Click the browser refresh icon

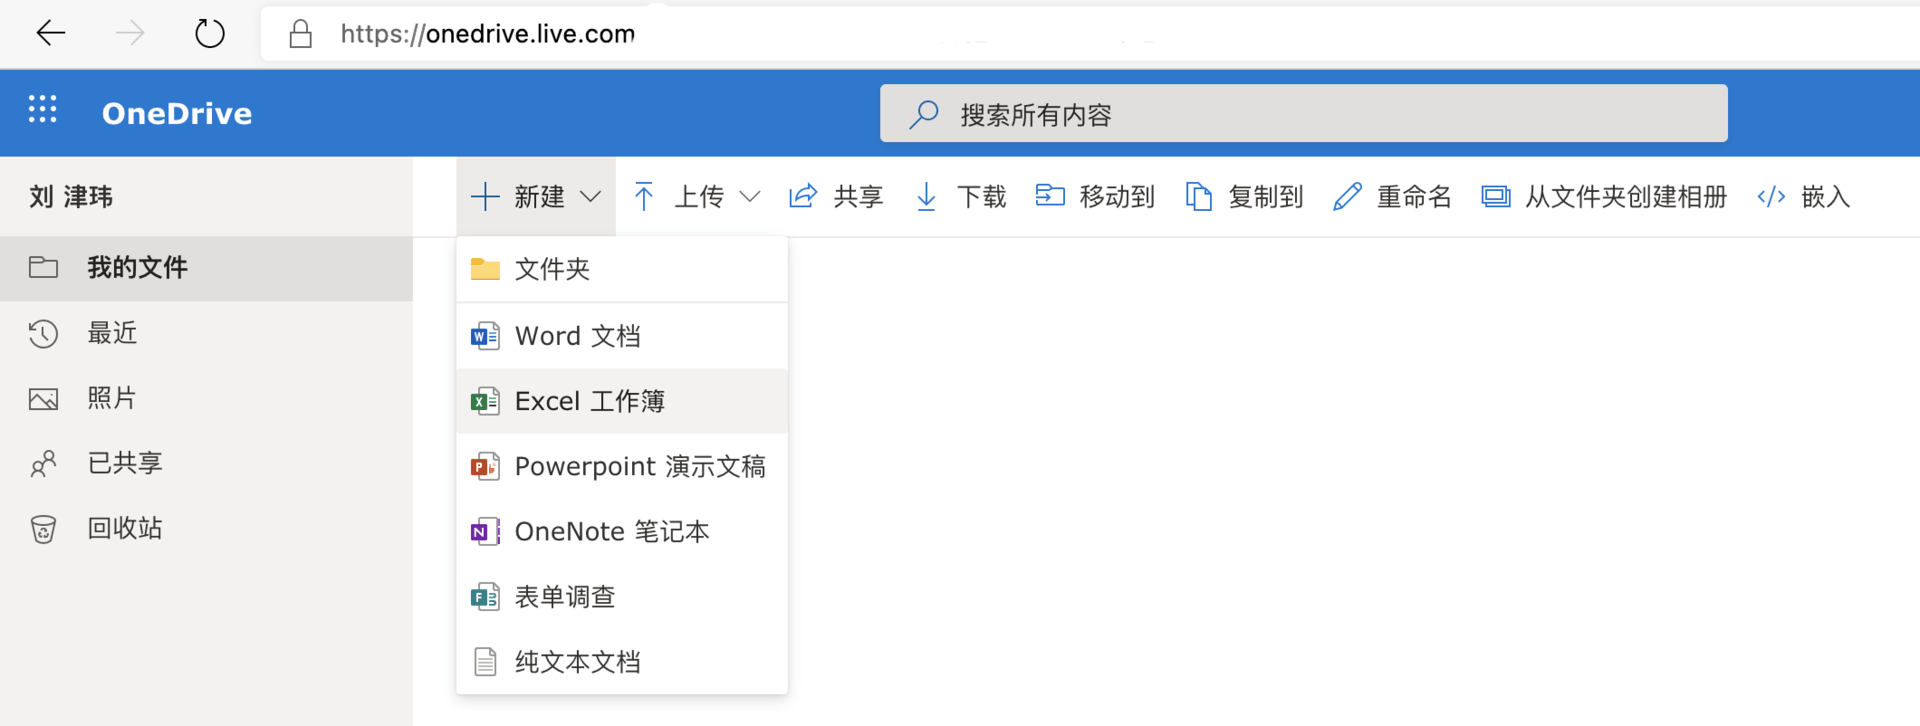click(x=209, y=34)
